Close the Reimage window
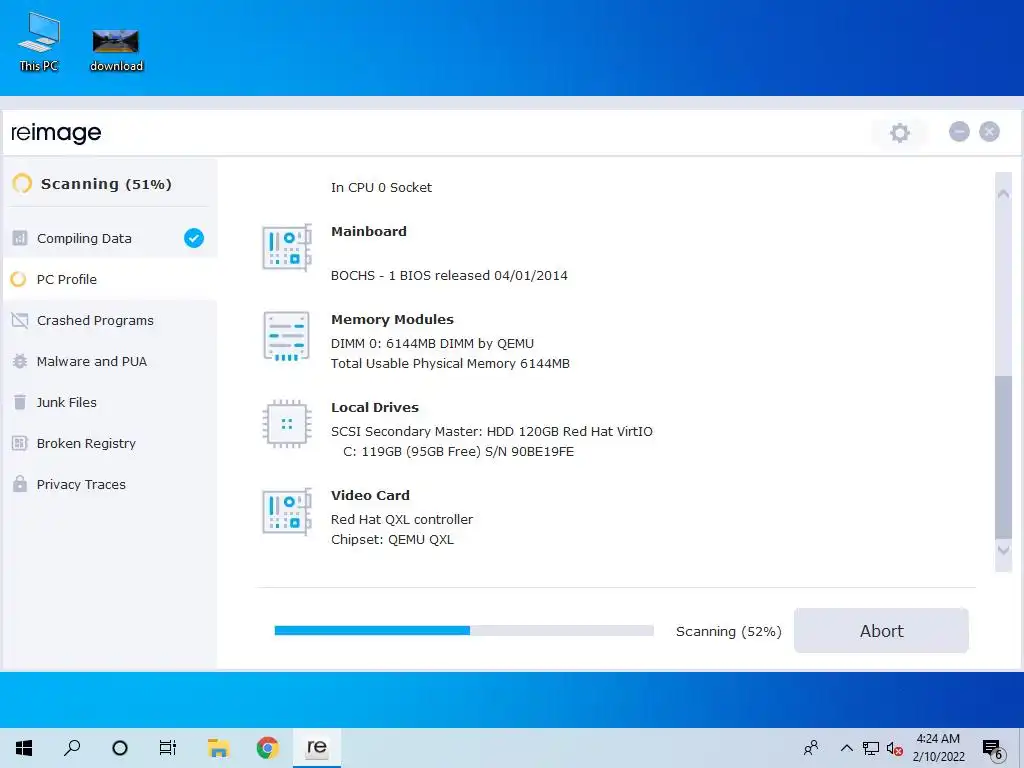Image resolution: width=1024 pixels, height=768 pixels. point(989,132)
